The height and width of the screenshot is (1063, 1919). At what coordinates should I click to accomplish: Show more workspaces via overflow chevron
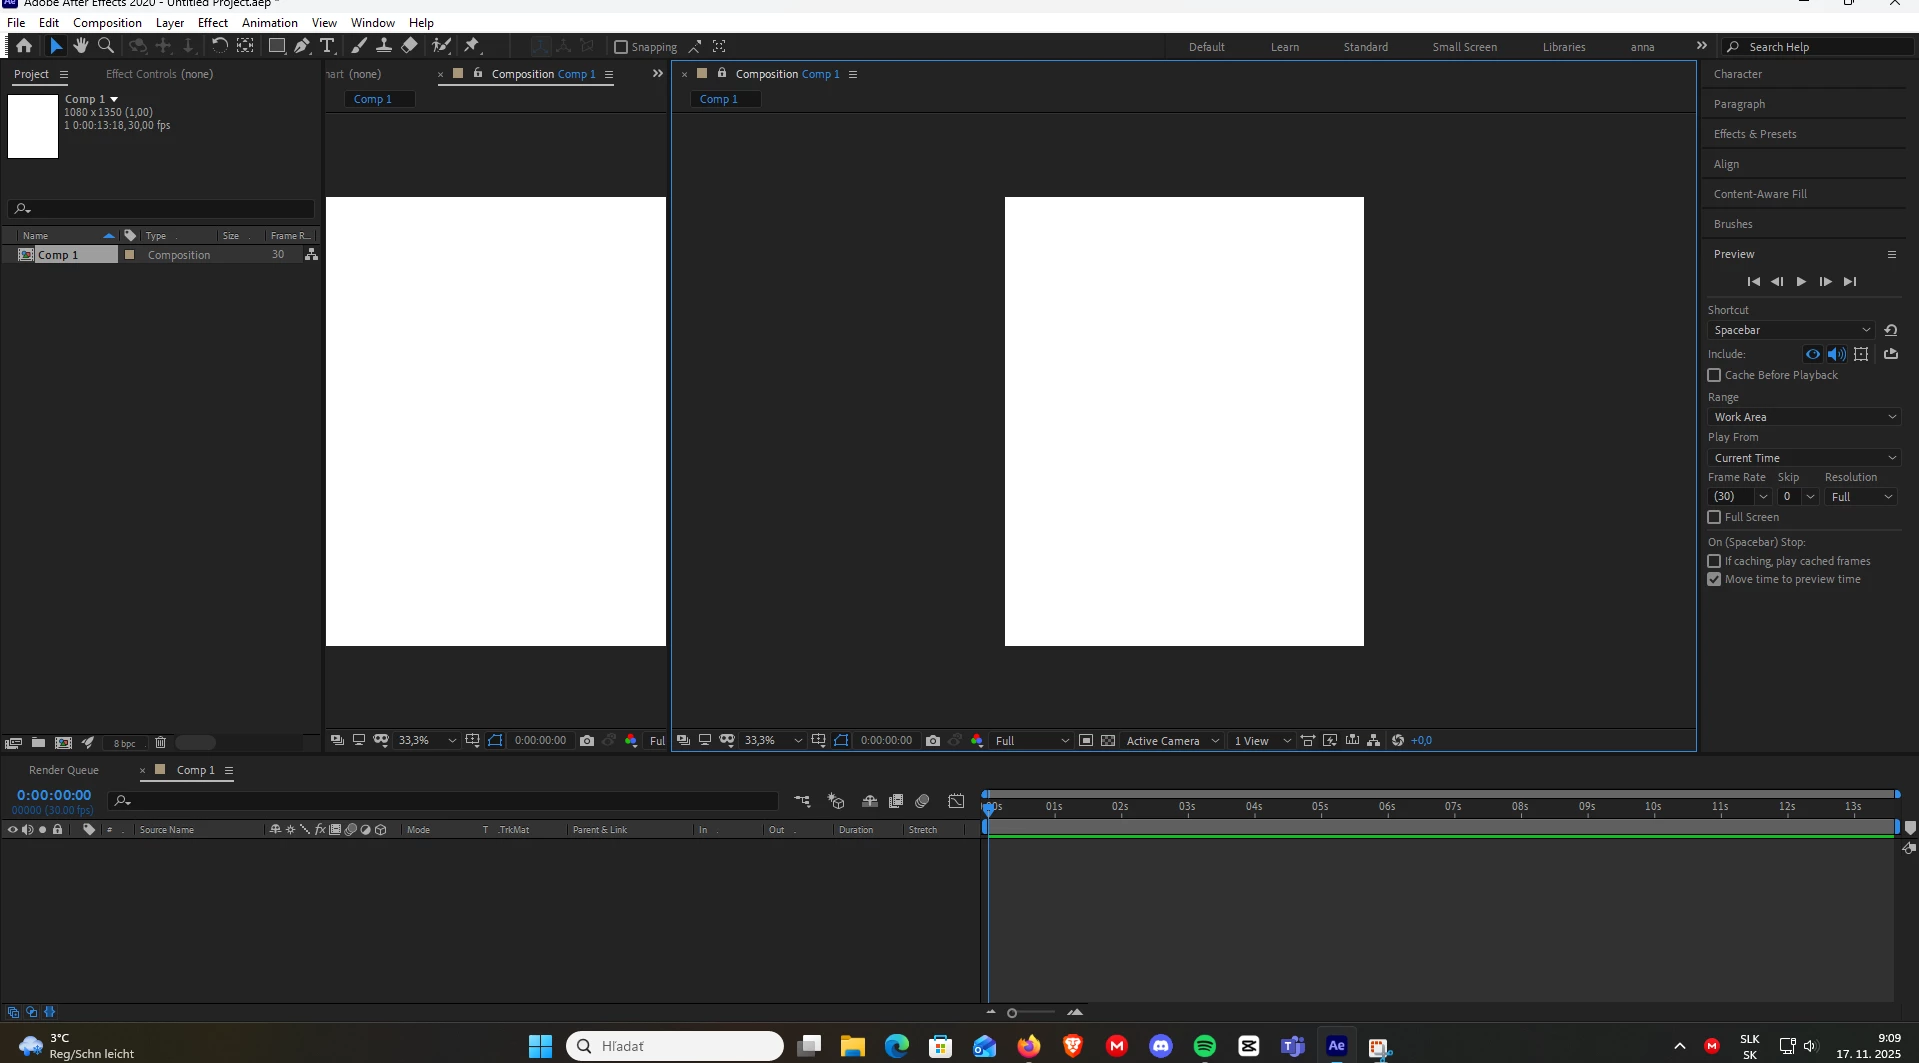1702,46
